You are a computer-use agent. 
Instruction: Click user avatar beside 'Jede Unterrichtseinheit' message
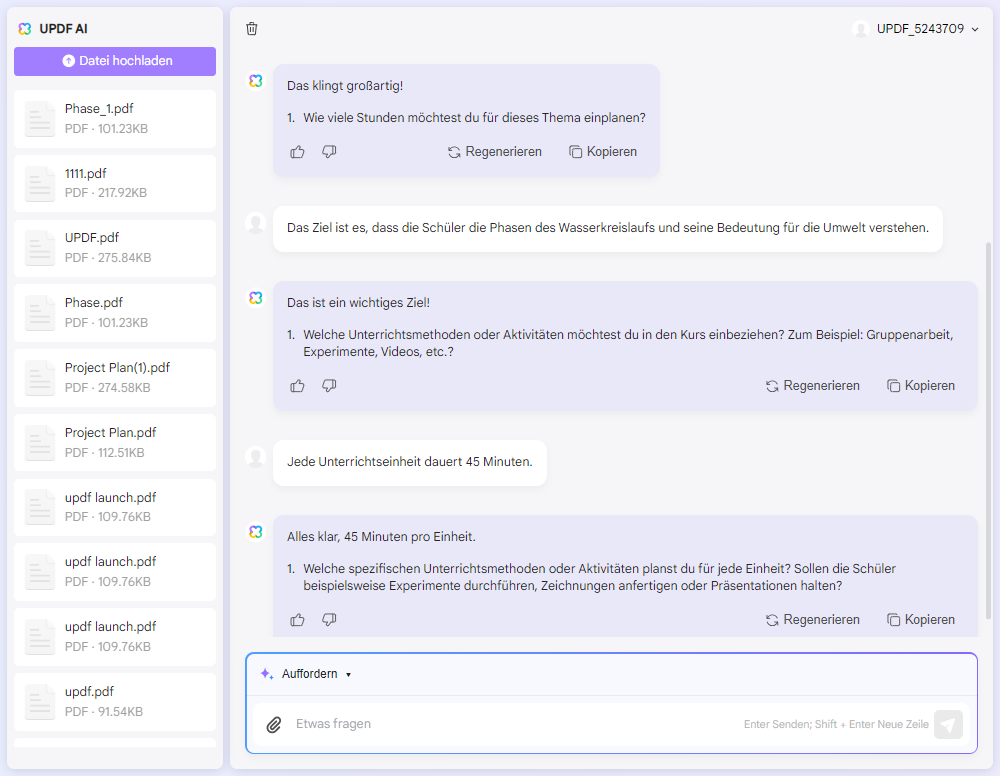pos(256,457)
